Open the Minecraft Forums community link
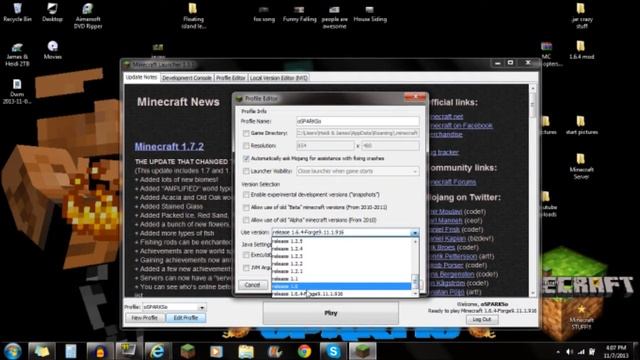 453,182
